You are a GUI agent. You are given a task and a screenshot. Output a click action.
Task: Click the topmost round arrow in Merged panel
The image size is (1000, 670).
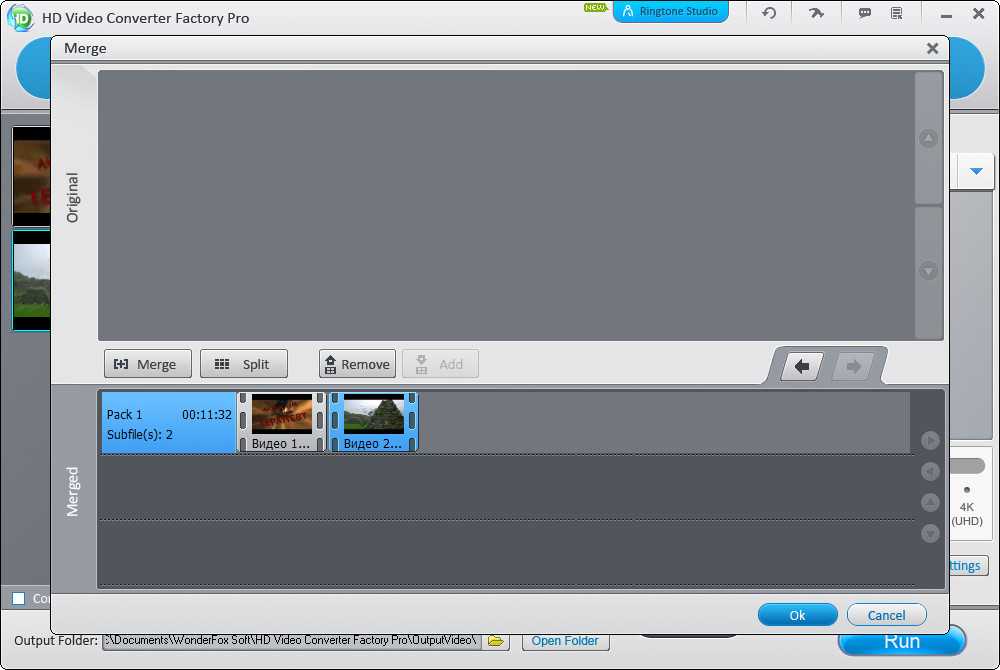(x=930, y=441)
